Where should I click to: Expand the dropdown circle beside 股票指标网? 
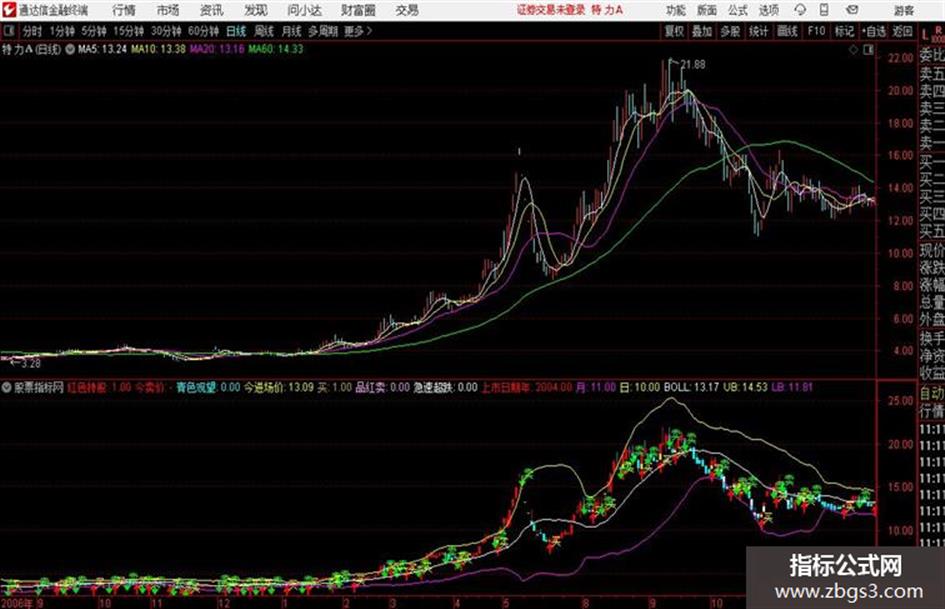click(x=7, y=387)
